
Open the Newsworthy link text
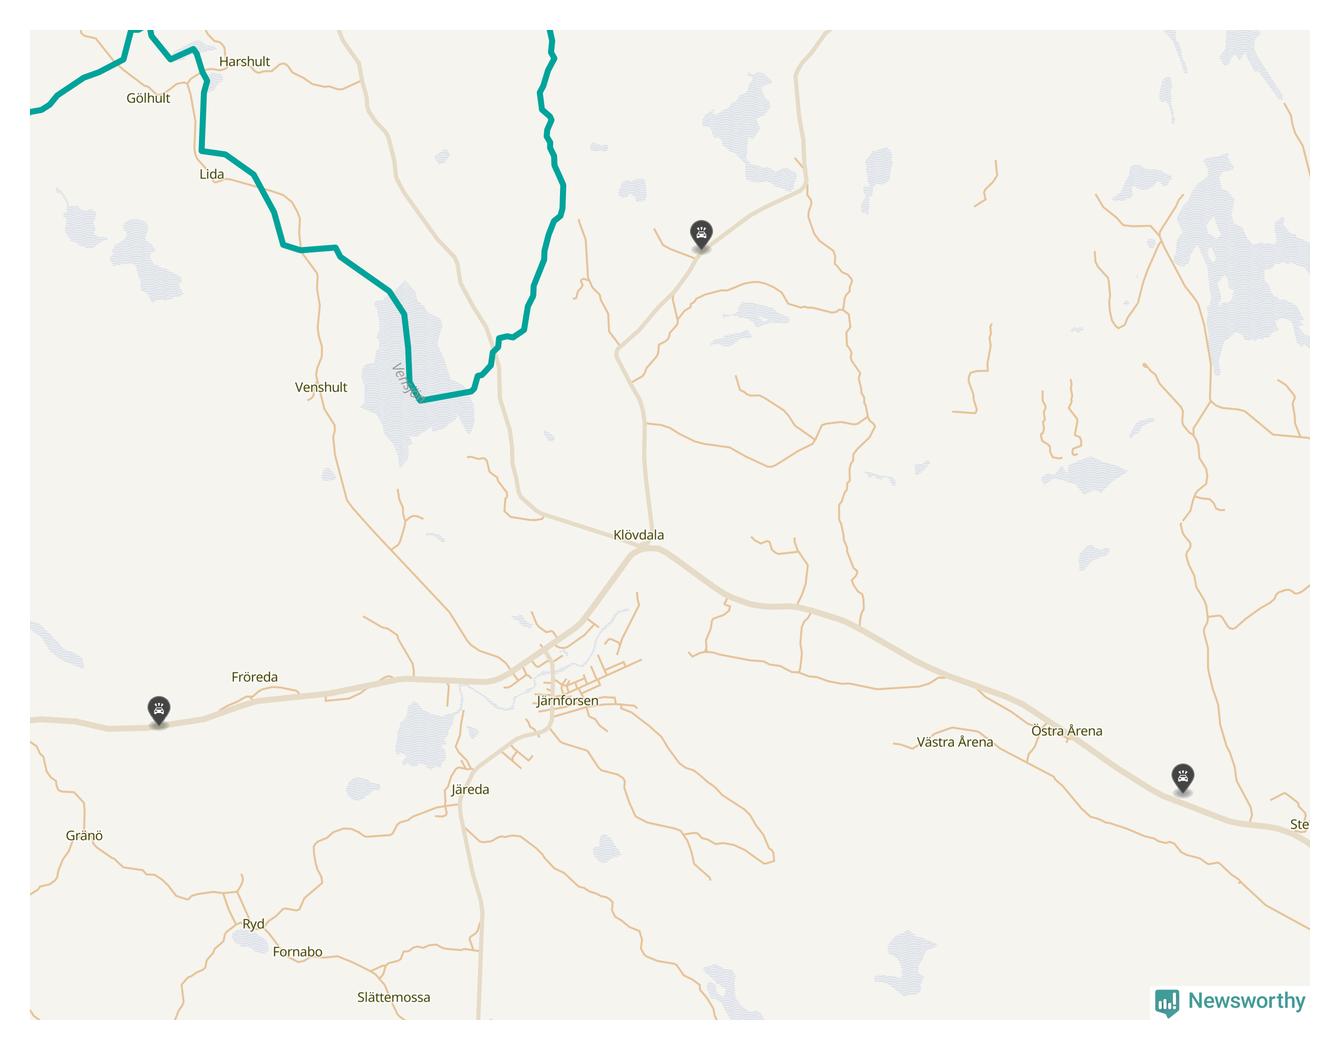[x=1246, y=1001]
